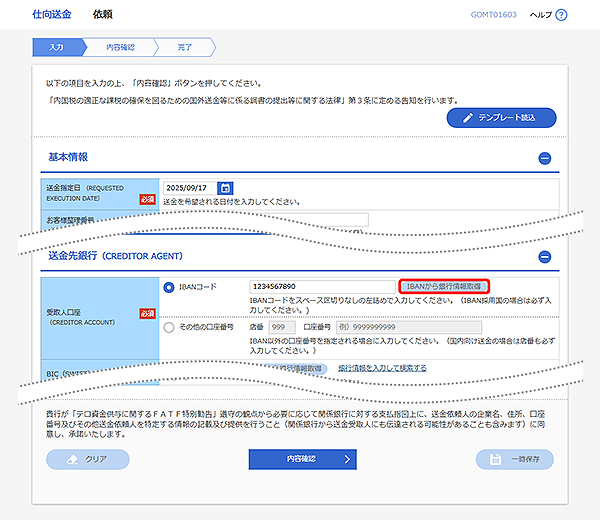This screenshot has width=600, height=520.
Task: Click the クリア button
Action: coord(88,459)
